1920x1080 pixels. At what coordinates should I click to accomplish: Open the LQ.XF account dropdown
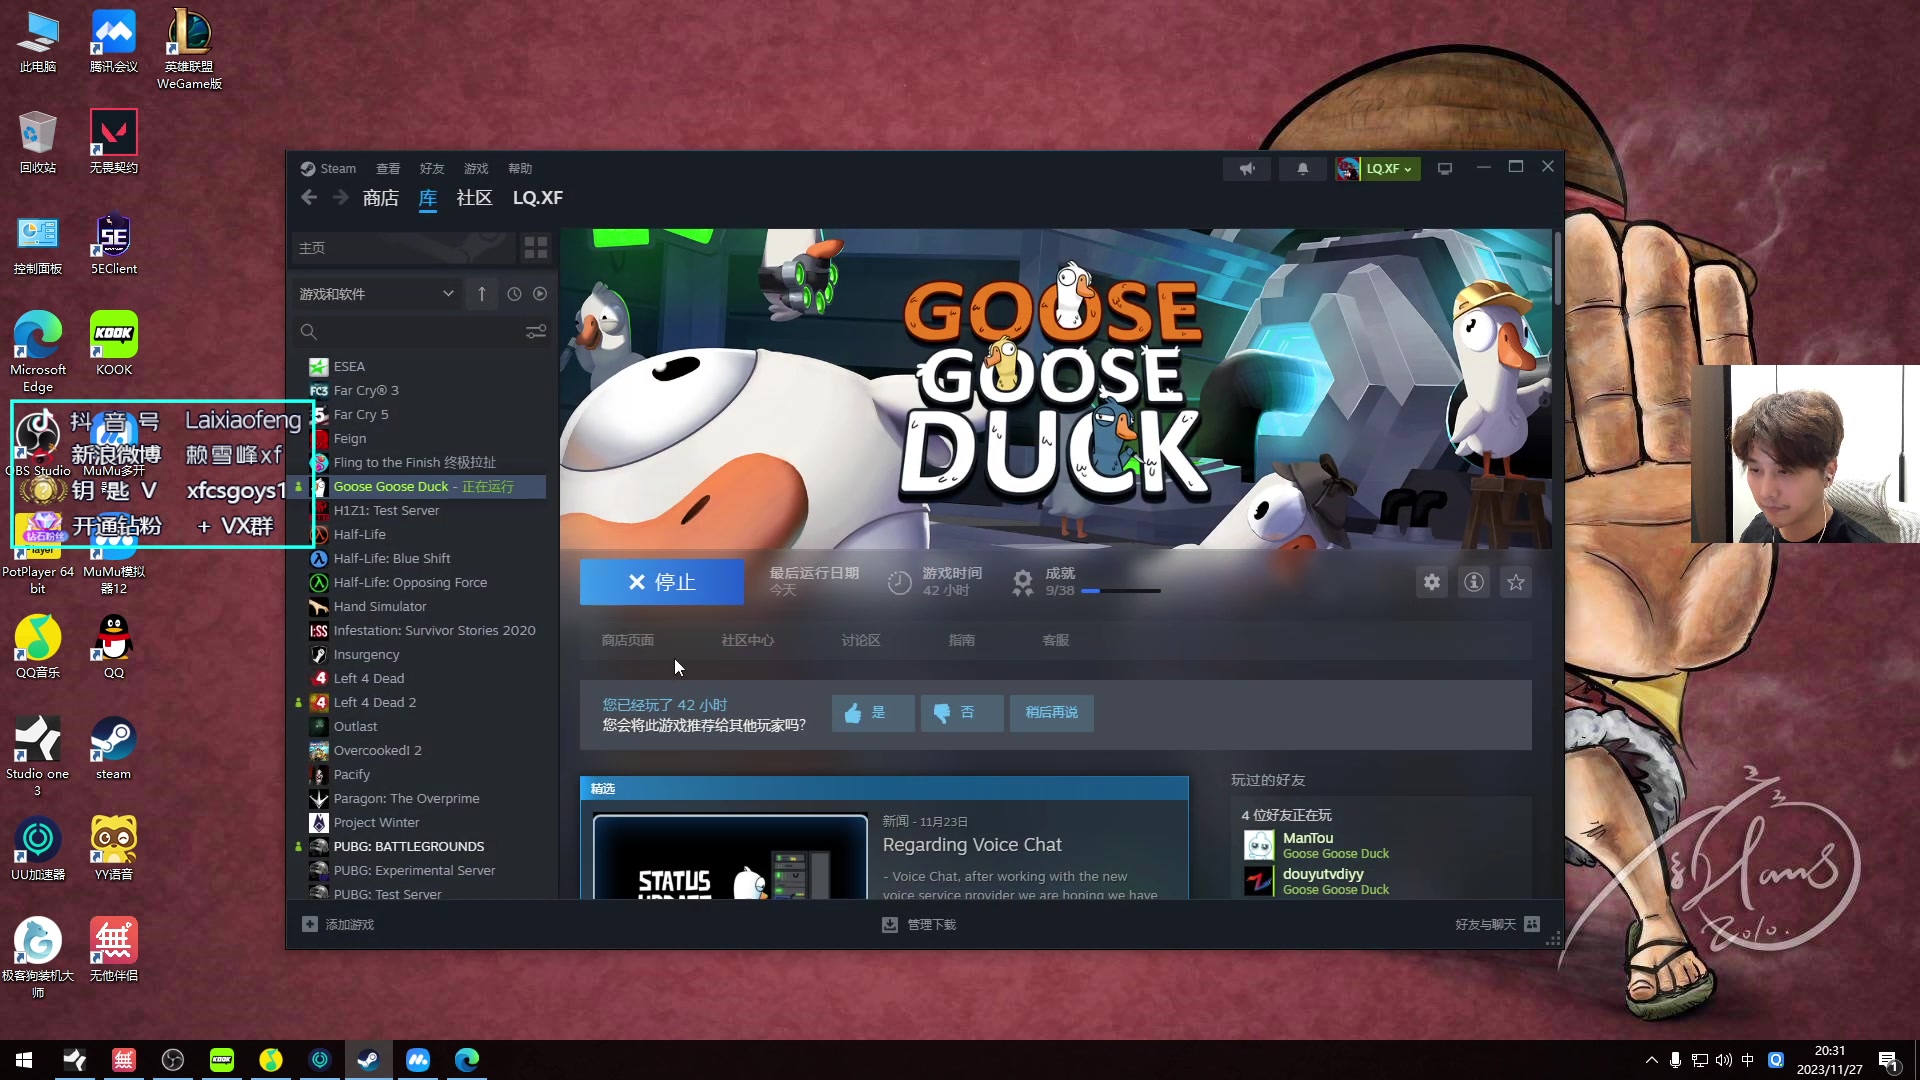tap(1378, 168)
